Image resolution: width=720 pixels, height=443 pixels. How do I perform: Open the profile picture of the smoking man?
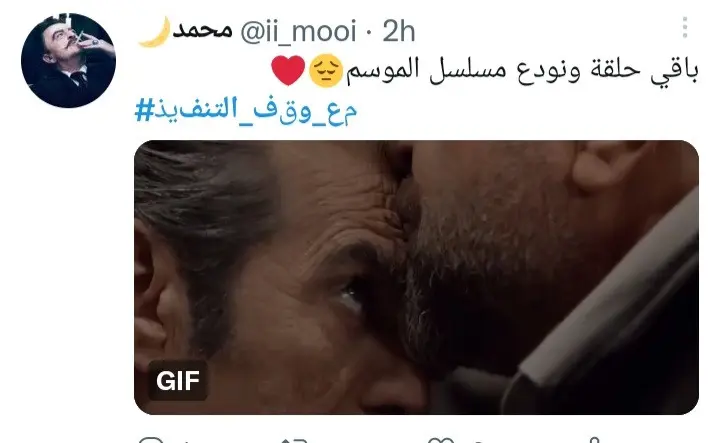(68, 61)
